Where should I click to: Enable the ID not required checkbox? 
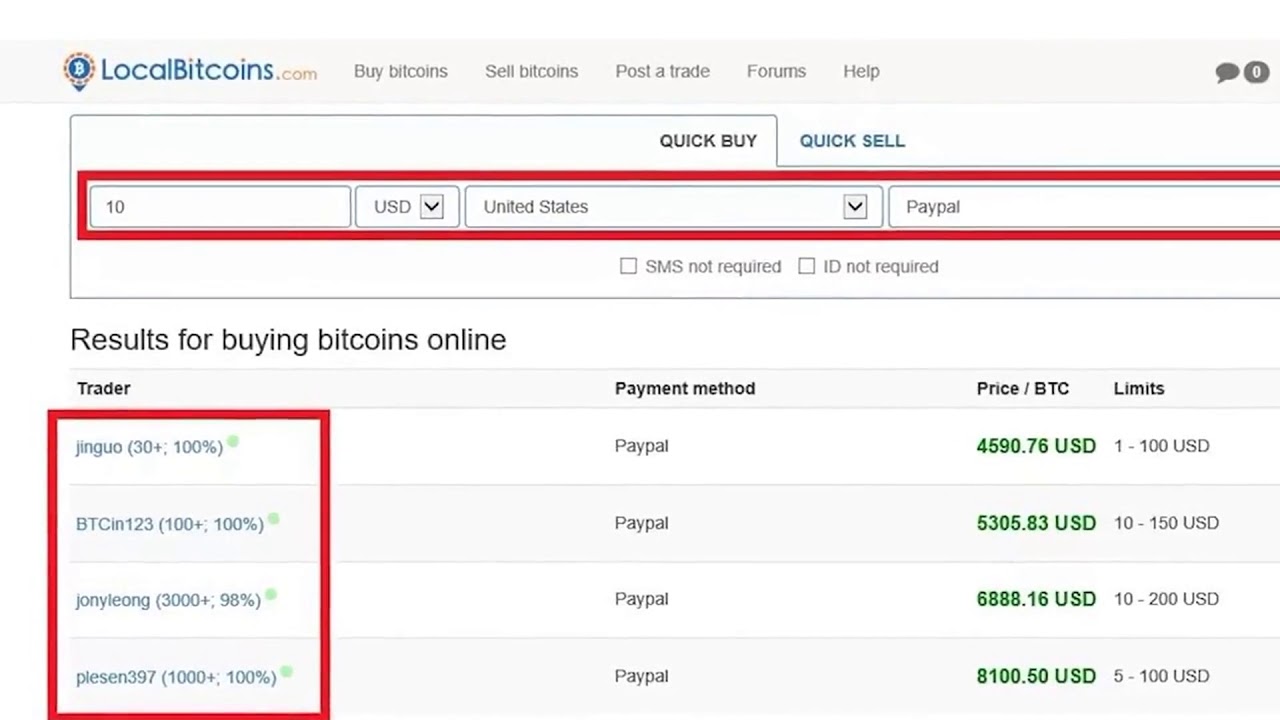[807, 266]
